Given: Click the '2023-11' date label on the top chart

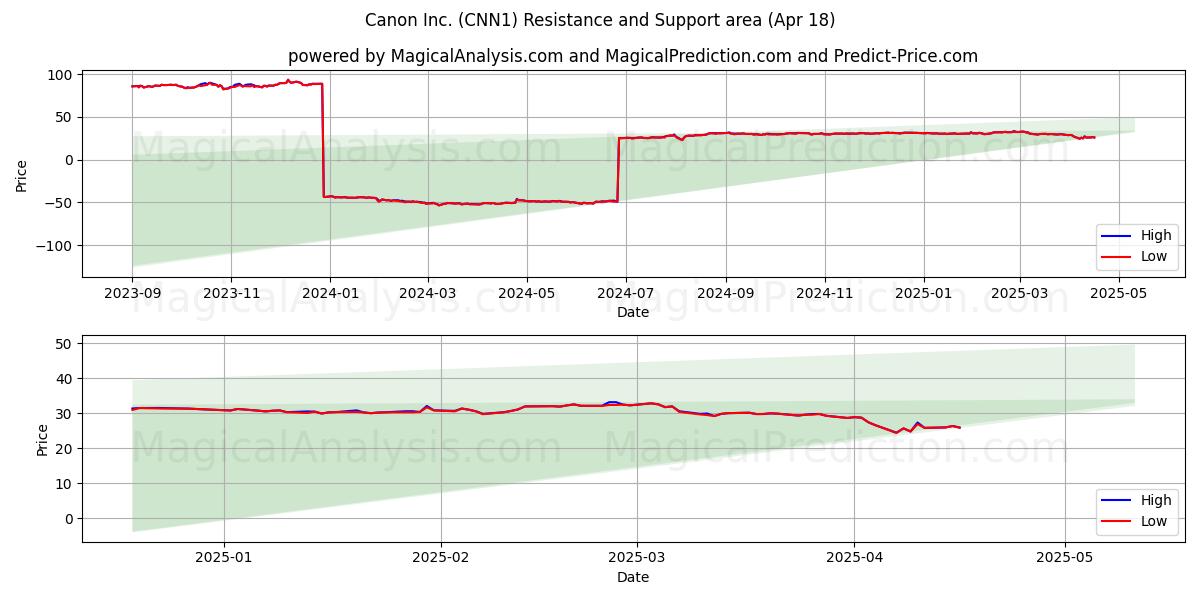Looking at the screenshot, I should click(231, 294).
